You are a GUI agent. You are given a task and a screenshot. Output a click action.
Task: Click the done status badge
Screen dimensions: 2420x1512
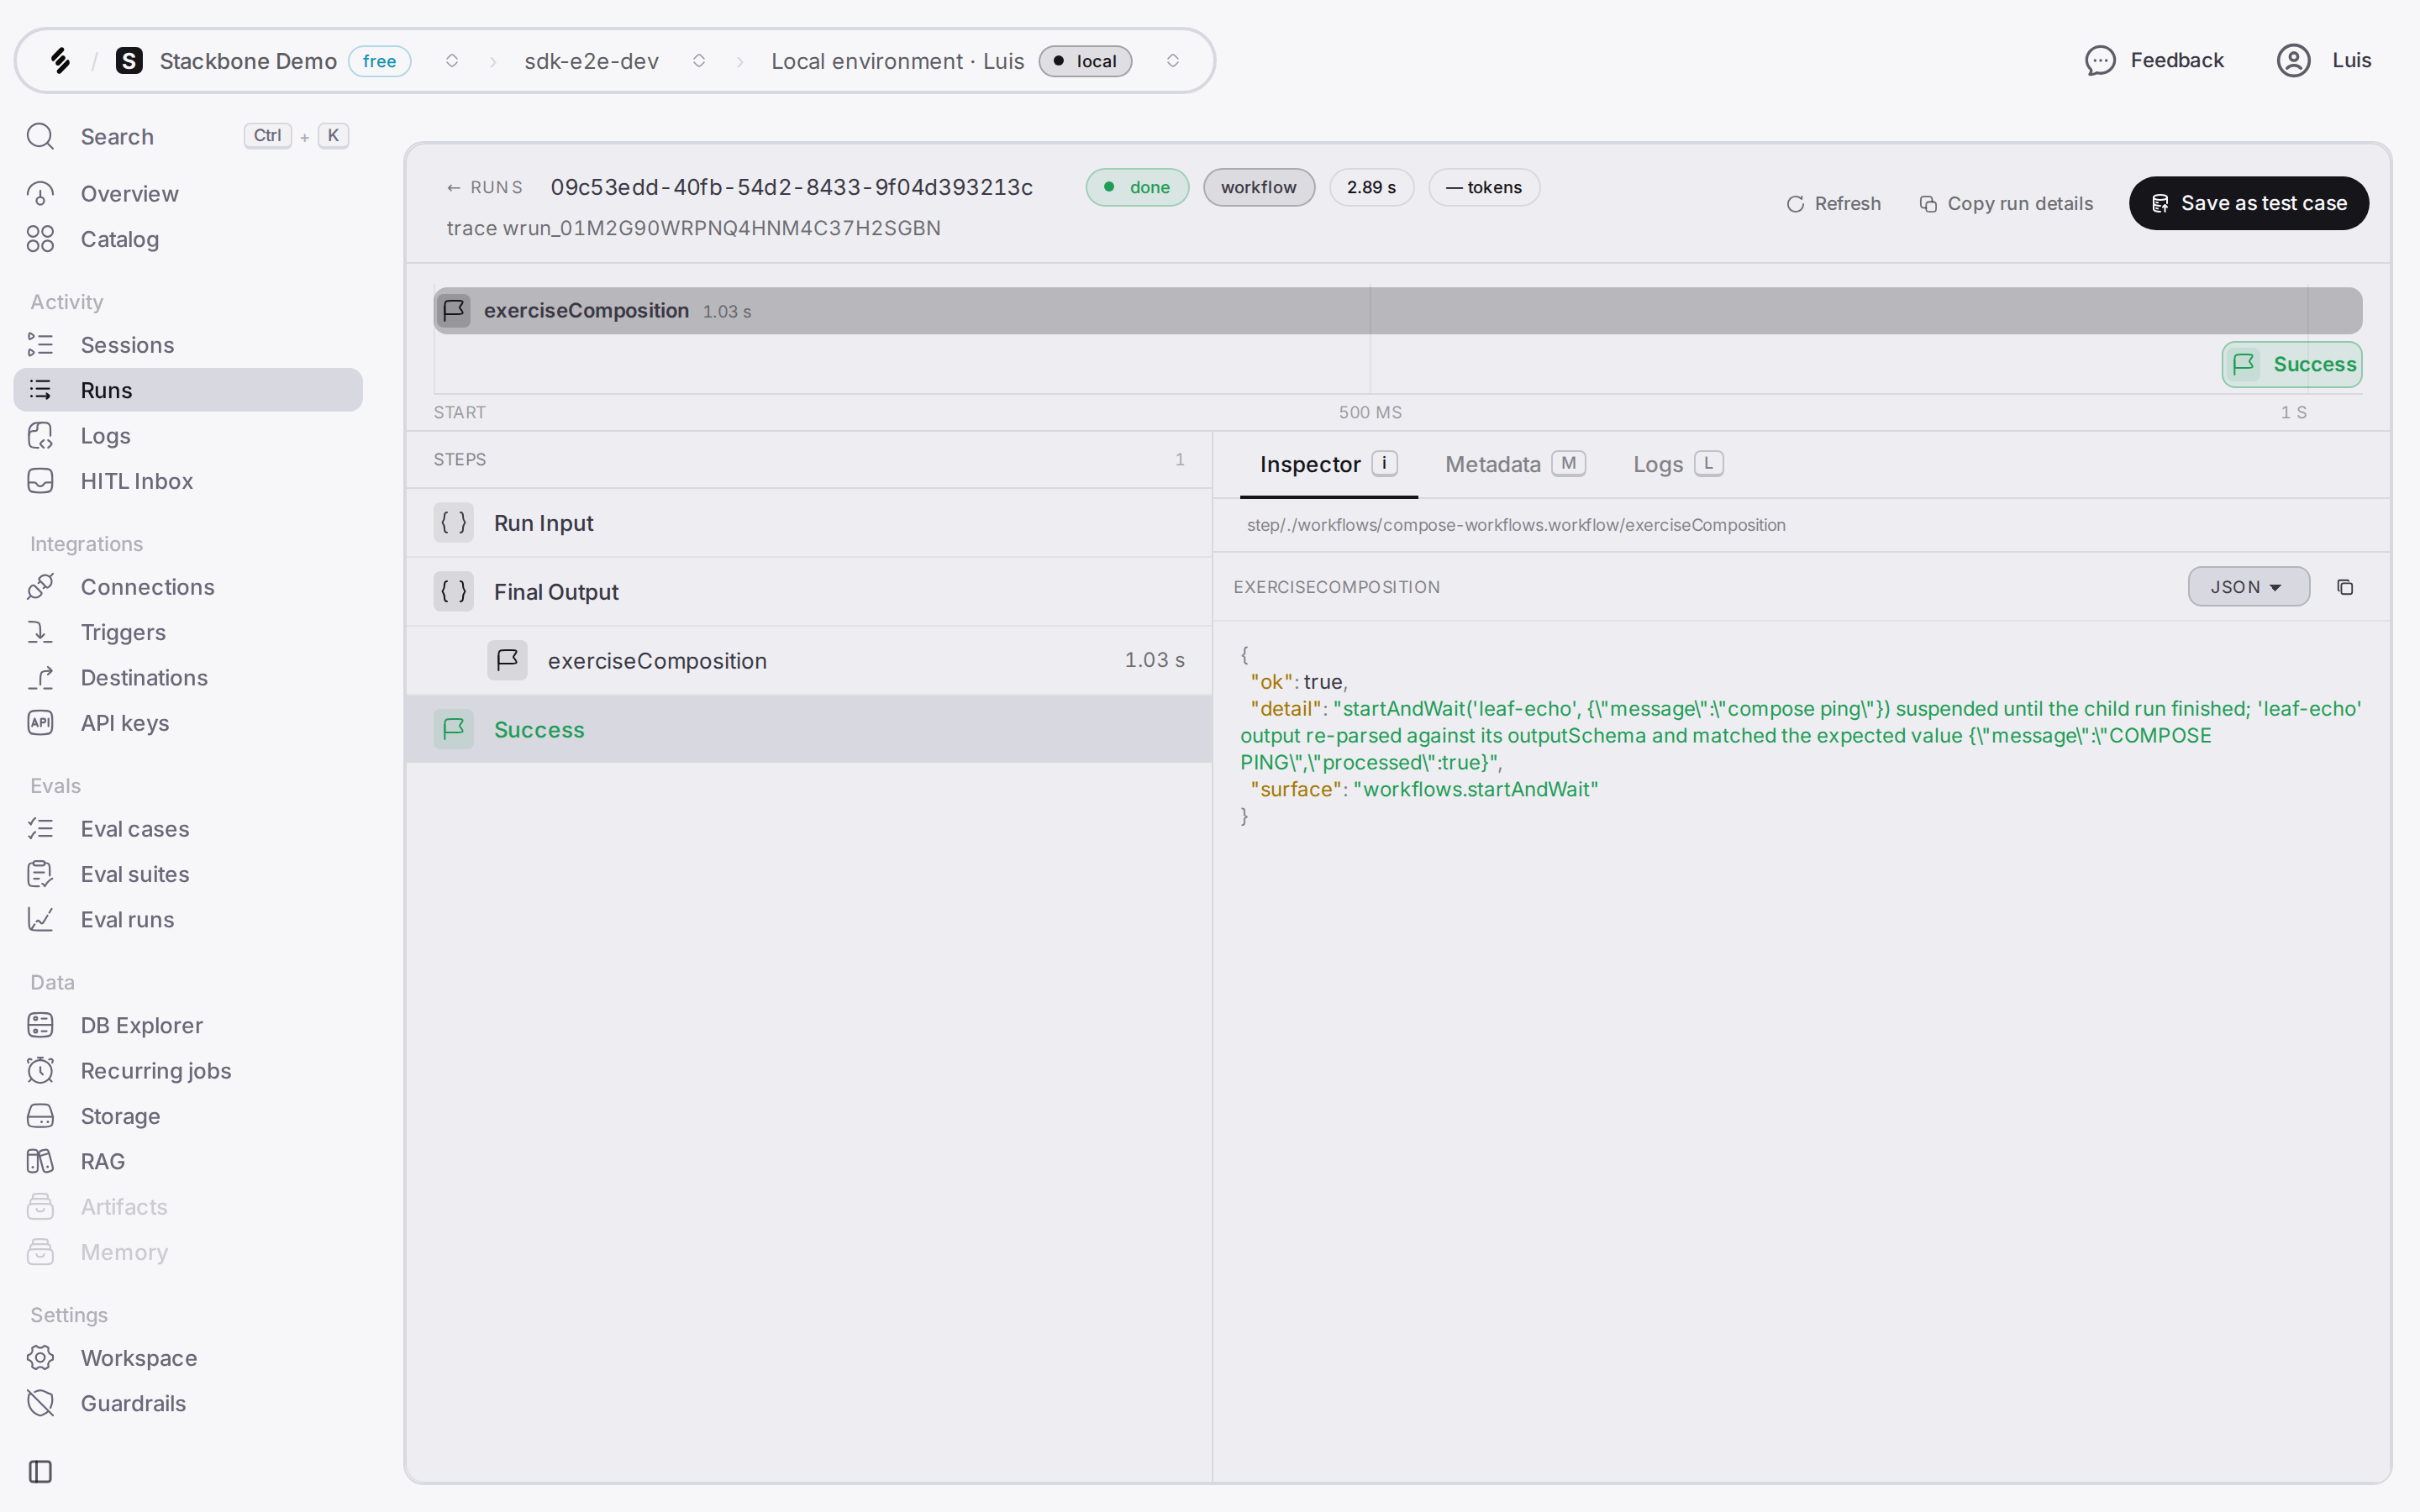coord(1137,187)
